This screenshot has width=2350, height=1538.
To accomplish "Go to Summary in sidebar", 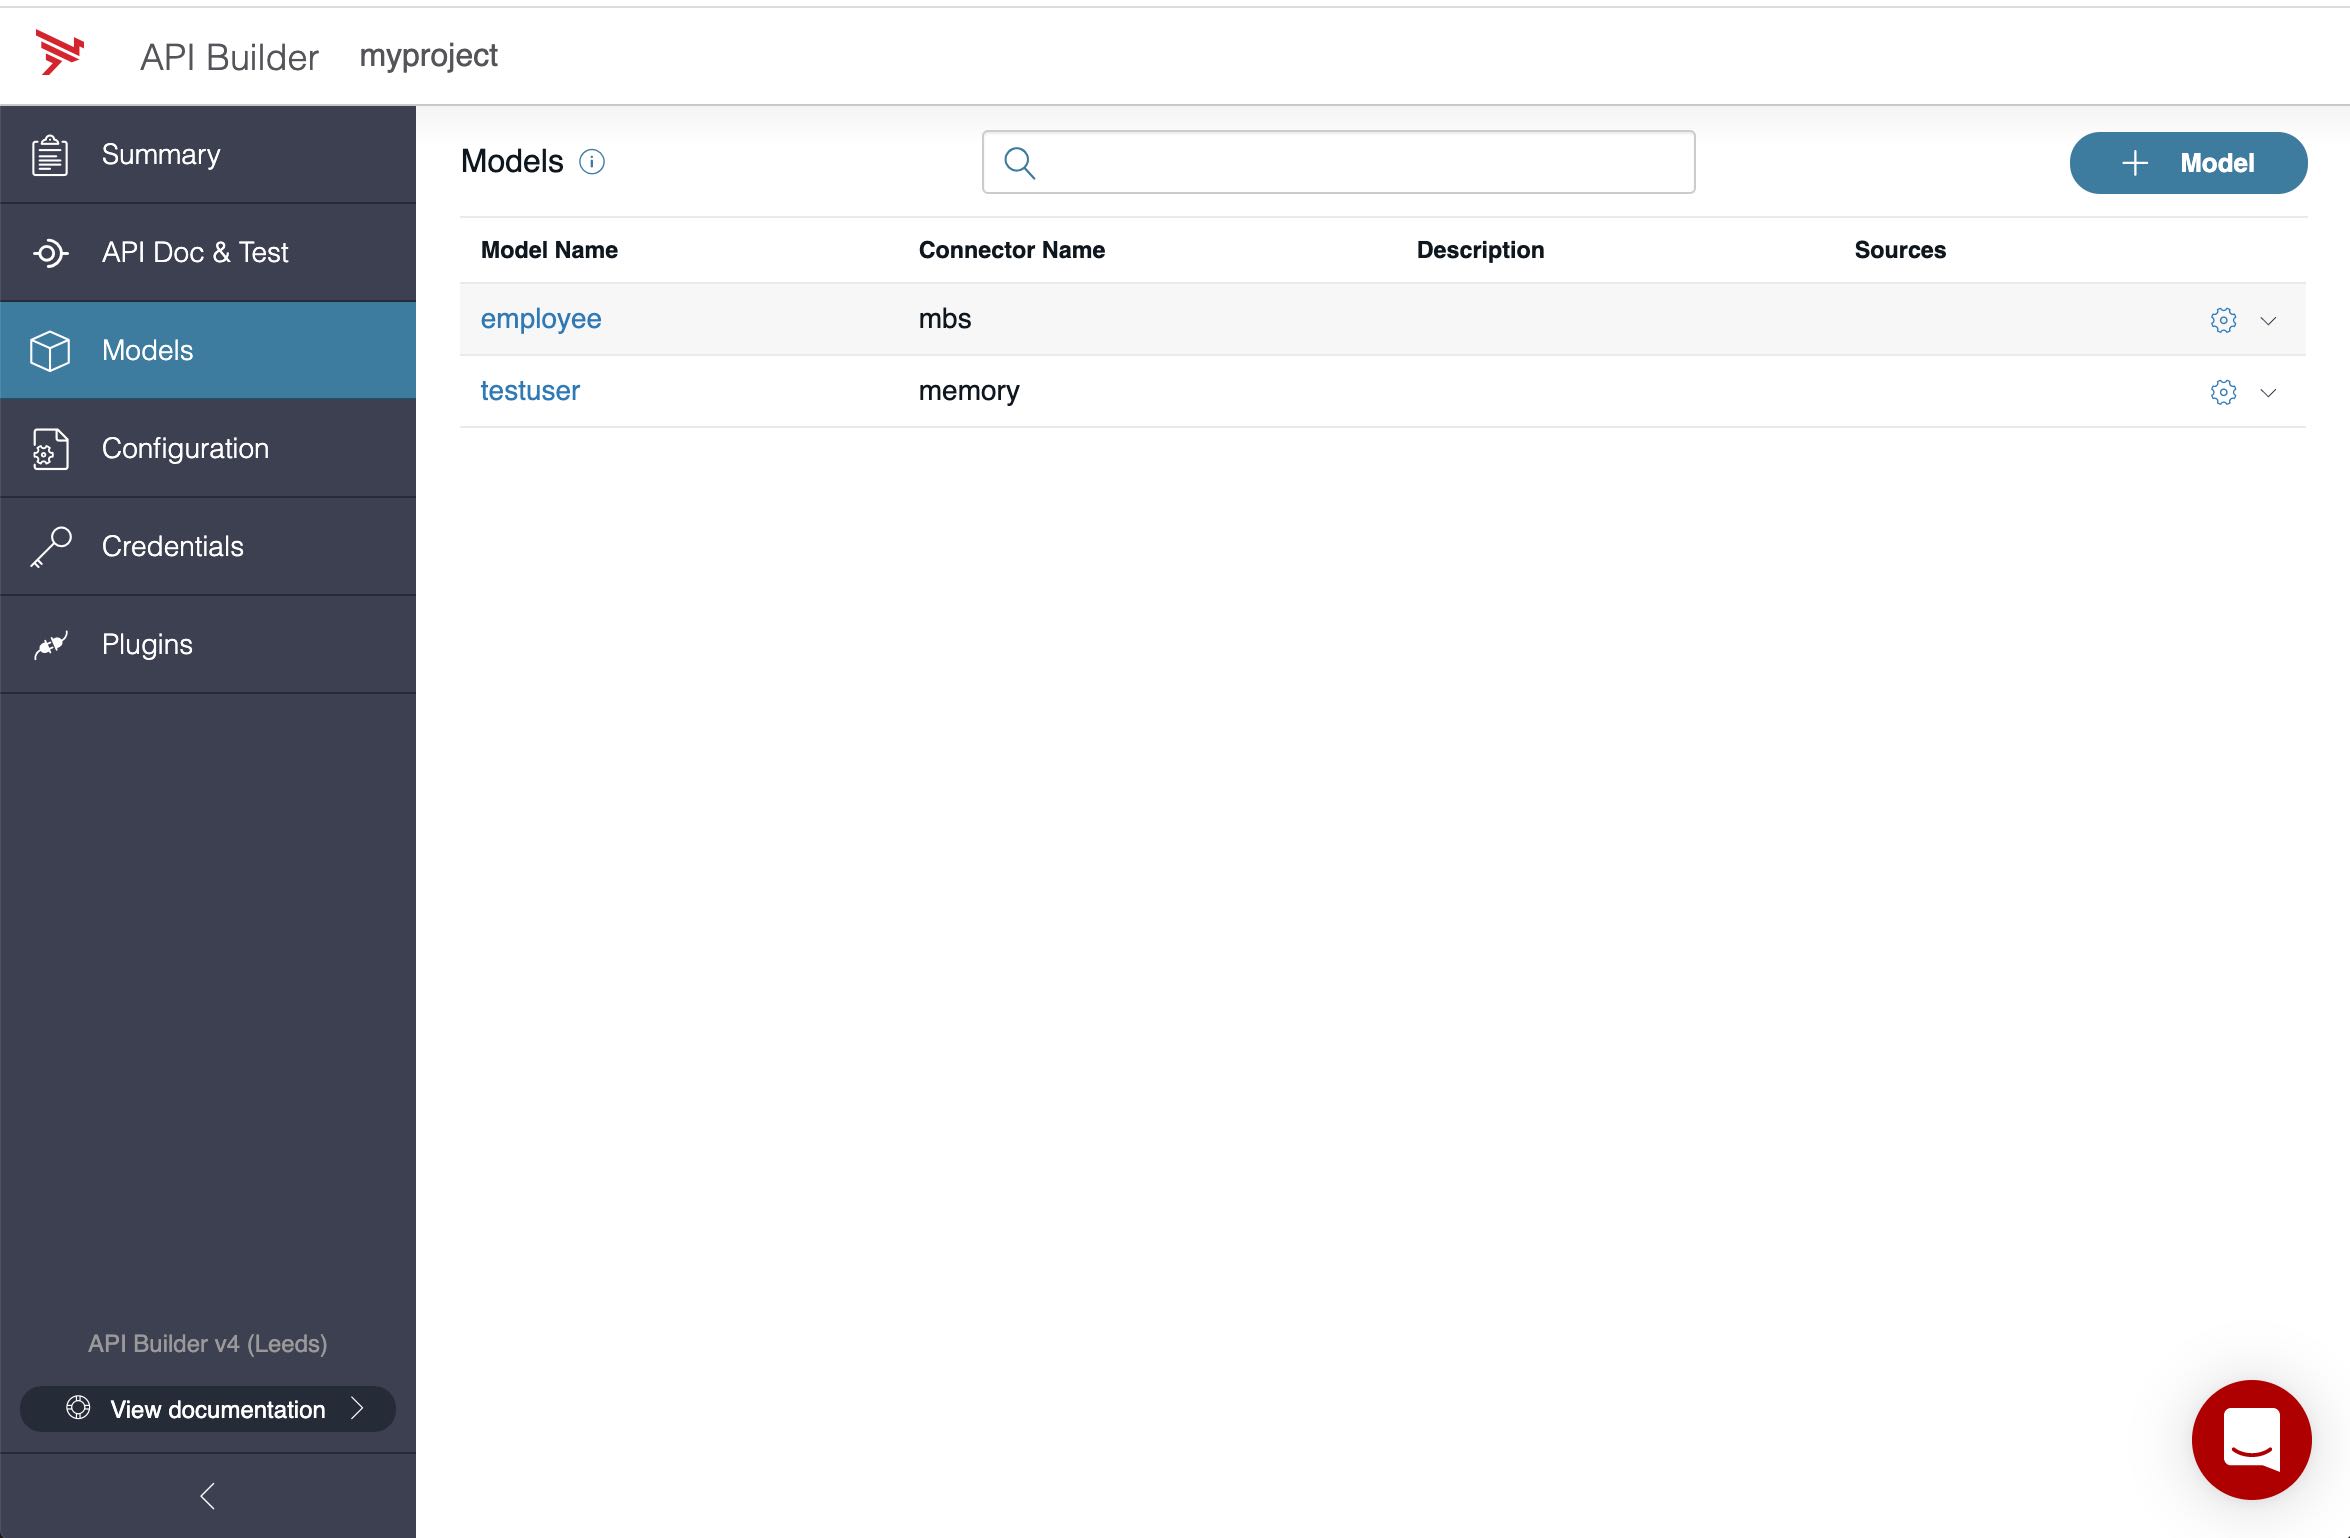I will pos(208,155).
